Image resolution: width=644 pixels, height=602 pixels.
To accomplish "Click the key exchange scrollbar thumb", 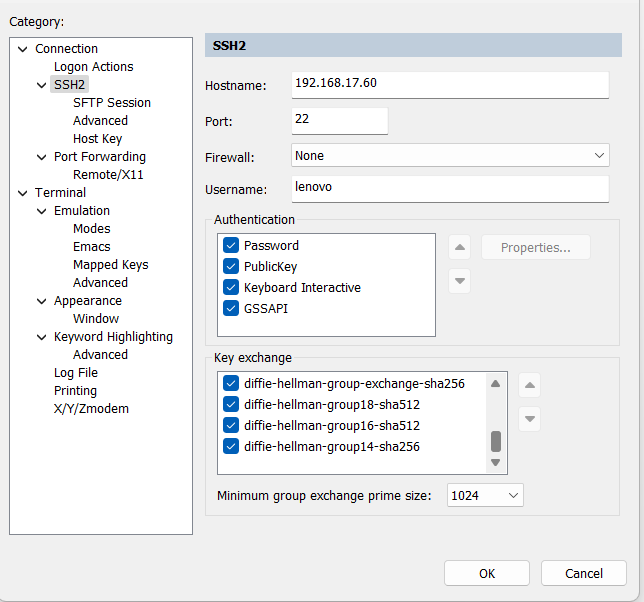I will 496,441.
